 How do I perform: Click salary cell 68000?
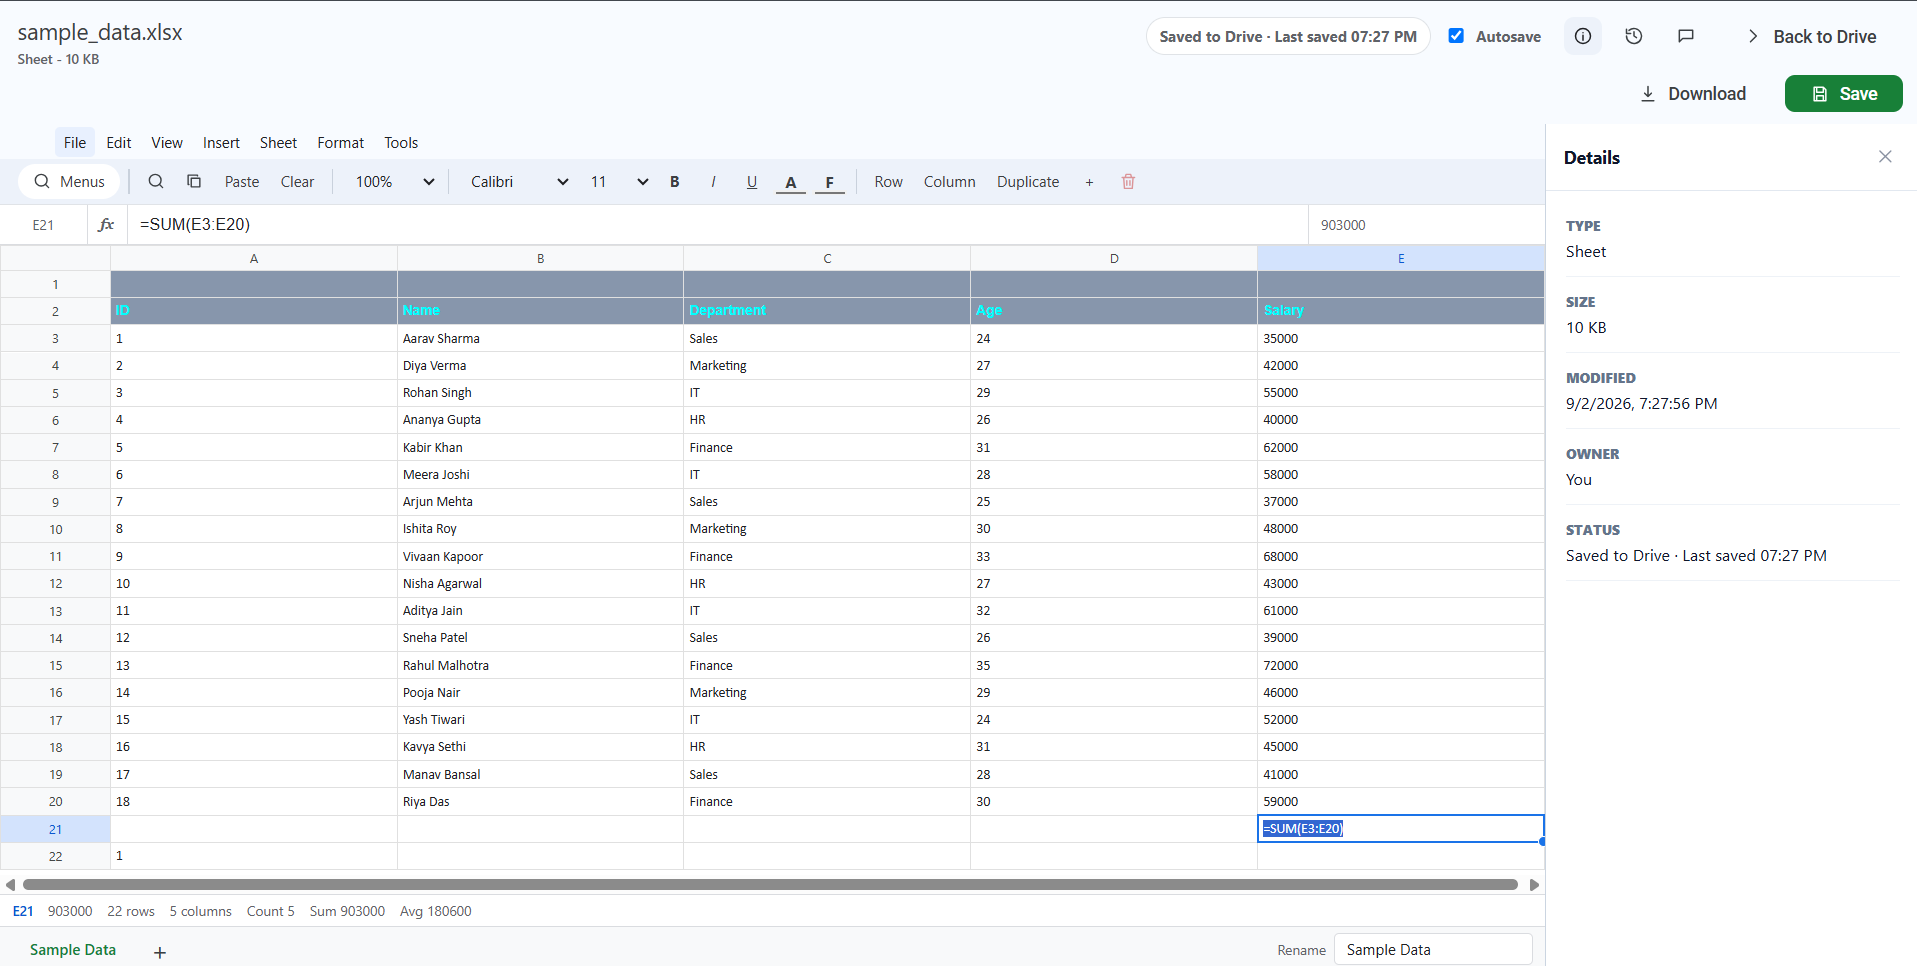tap(1401, 556)
